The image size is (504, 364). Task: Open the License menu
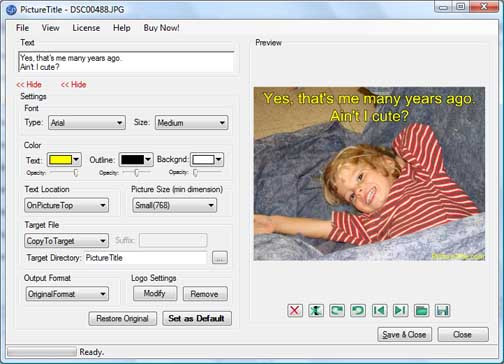86,28
